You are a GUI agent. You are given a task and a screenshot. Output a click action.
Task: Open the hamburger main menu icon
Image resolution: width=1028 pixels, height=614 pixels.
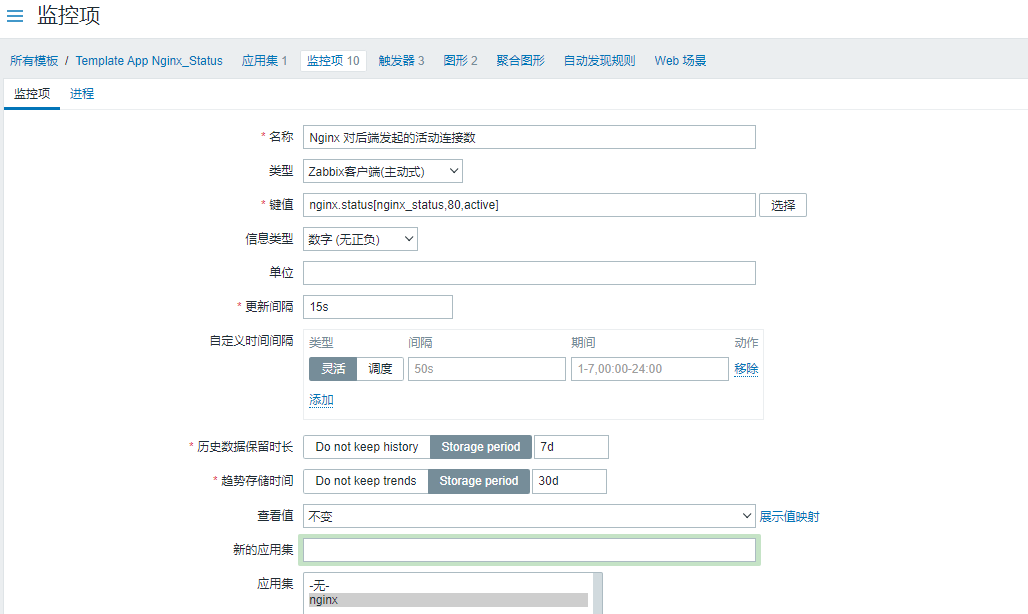pyautogui.click(x=15, y=16)
